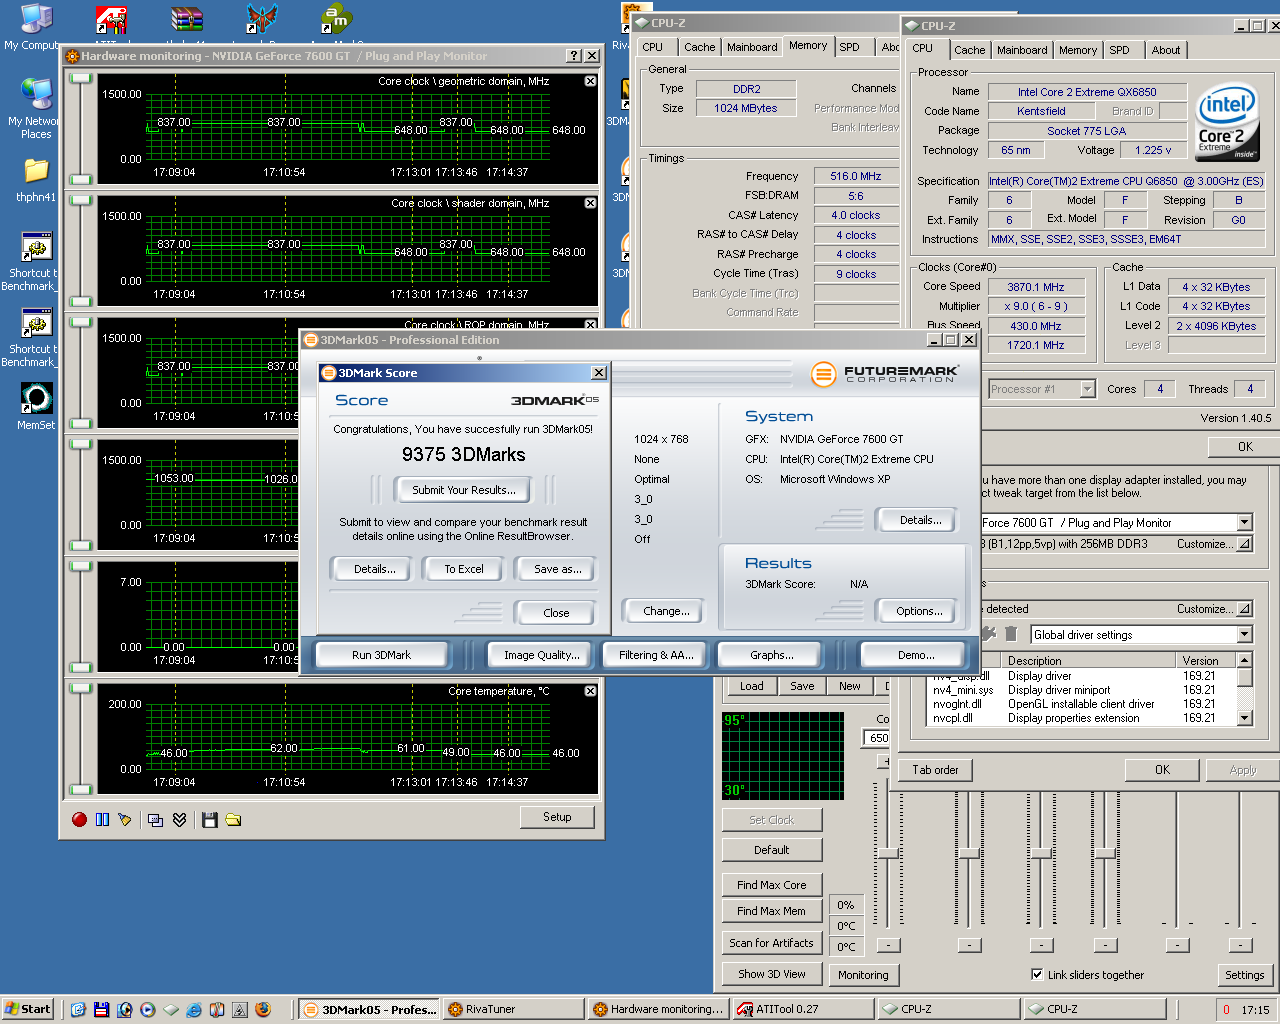Screen dimensions: 1280x1024
Task: Click scrollbar down arrow in driver files list
Action: [x=1244, y=717]
